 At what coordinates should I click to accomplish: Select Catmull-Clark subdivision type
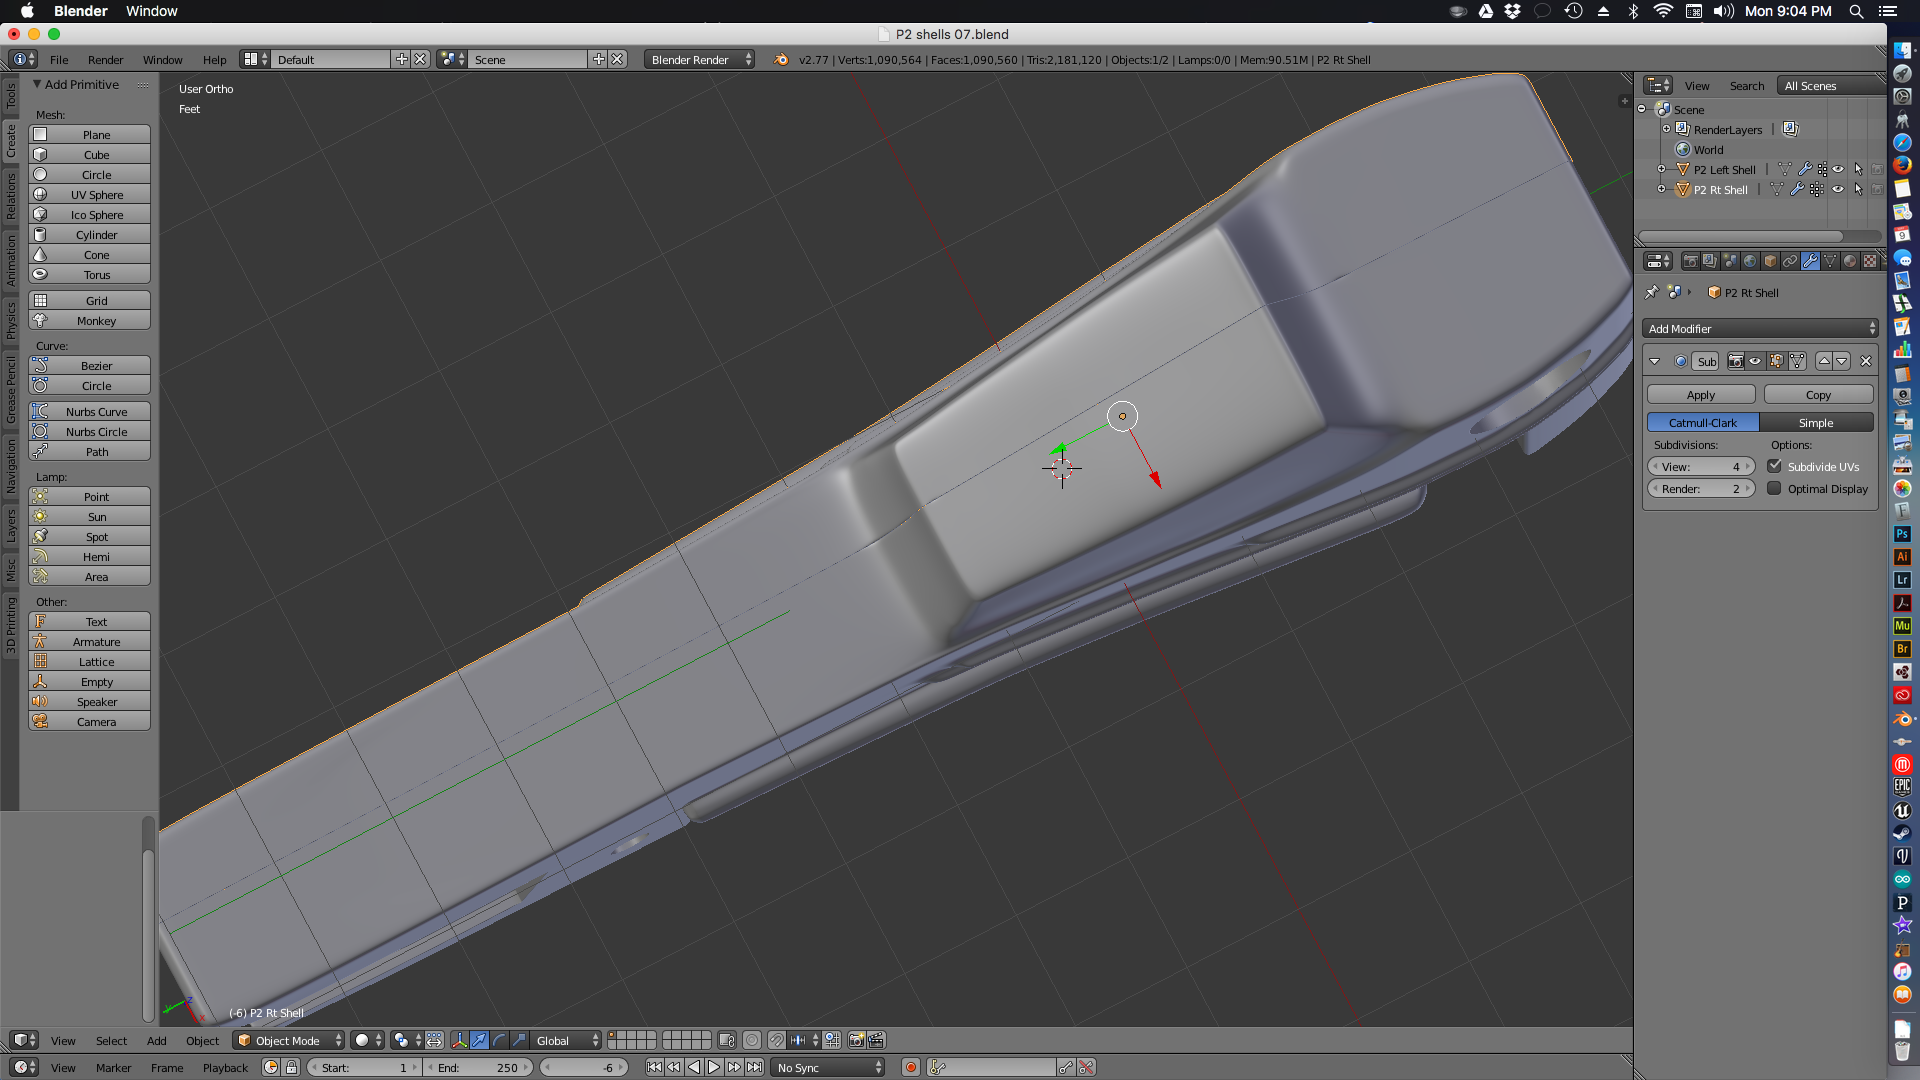coord(1703,423)
